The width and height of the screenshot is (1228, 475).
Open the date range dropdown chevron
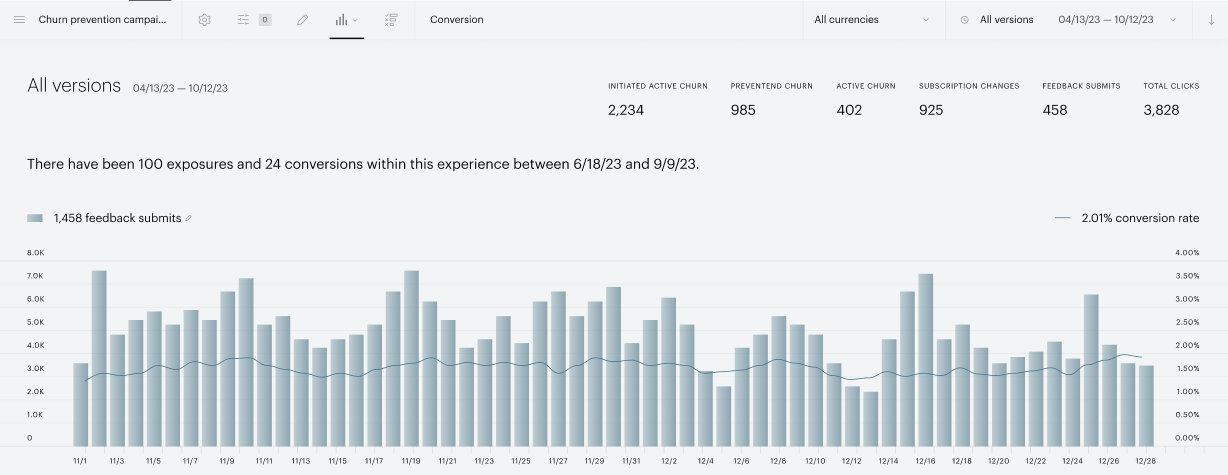pos(1173,20)
